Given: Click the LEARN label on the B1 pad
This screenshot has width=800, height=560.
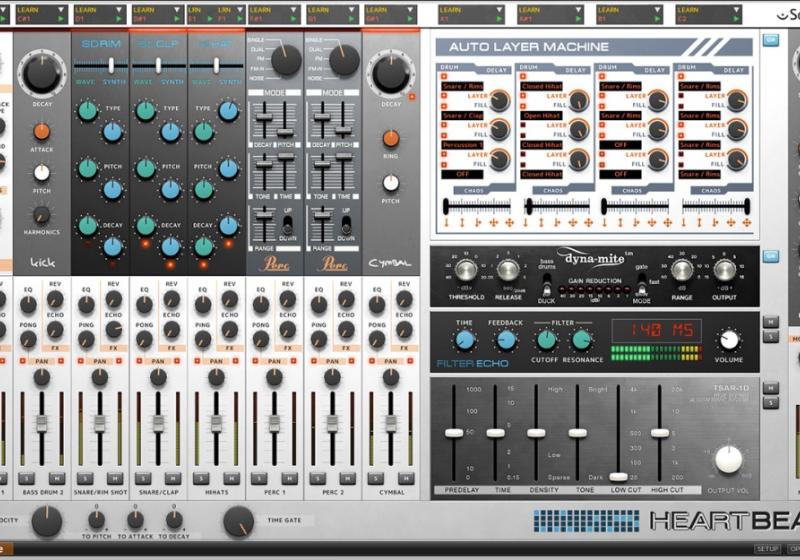Looking at the screenshot, I should tap(608, 10).
